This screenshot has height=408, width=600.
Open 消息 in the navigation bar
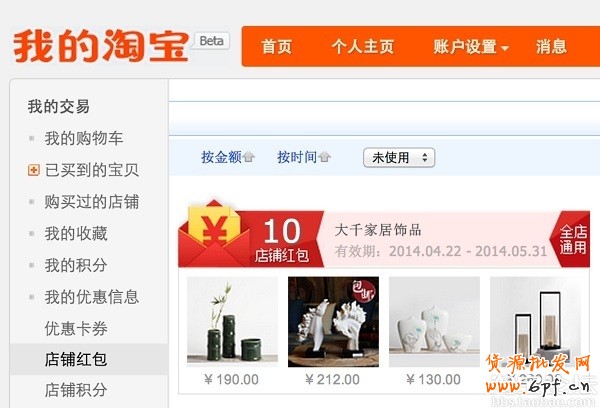551,47
